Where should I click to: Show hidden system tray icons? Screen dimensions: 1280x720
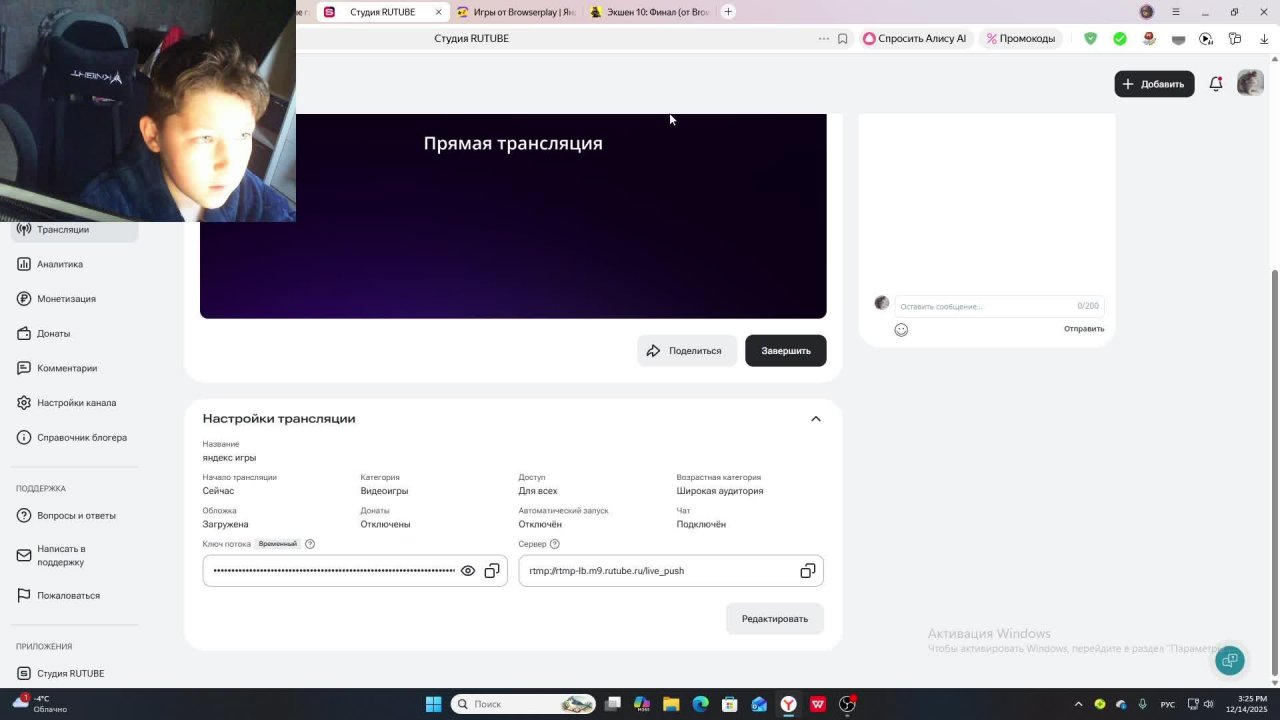pyautogui.click(x=1078, y=704)
